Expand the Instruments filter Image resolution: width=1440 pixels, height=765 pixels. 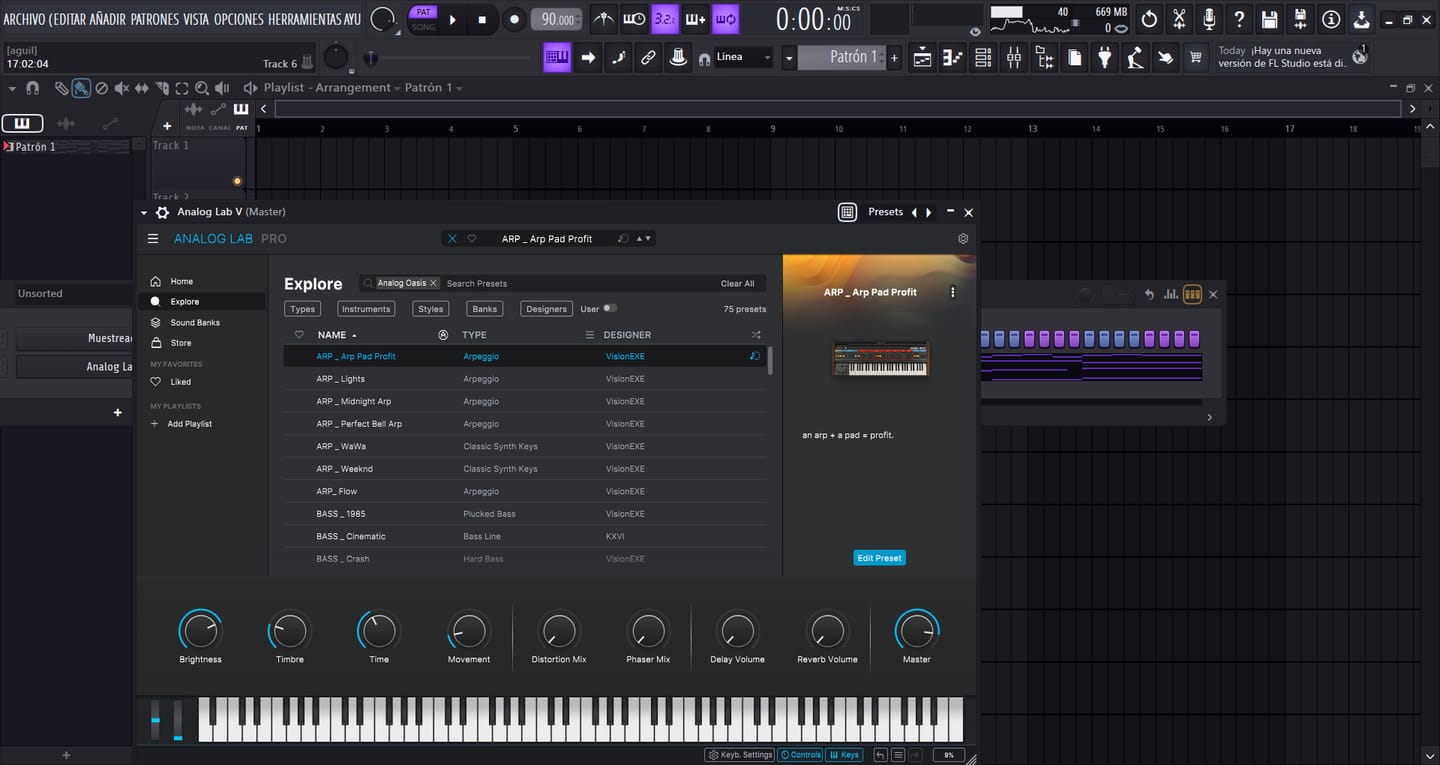click(x=366, y=309)
